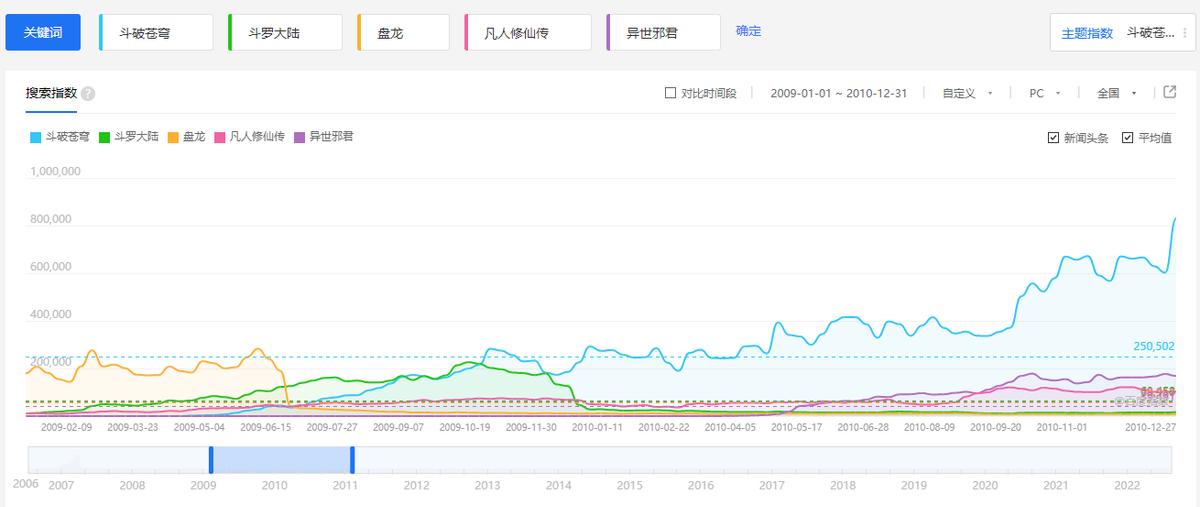Click the export/share icon above the chart
Screen dimensions: 1200x507
1170,92
